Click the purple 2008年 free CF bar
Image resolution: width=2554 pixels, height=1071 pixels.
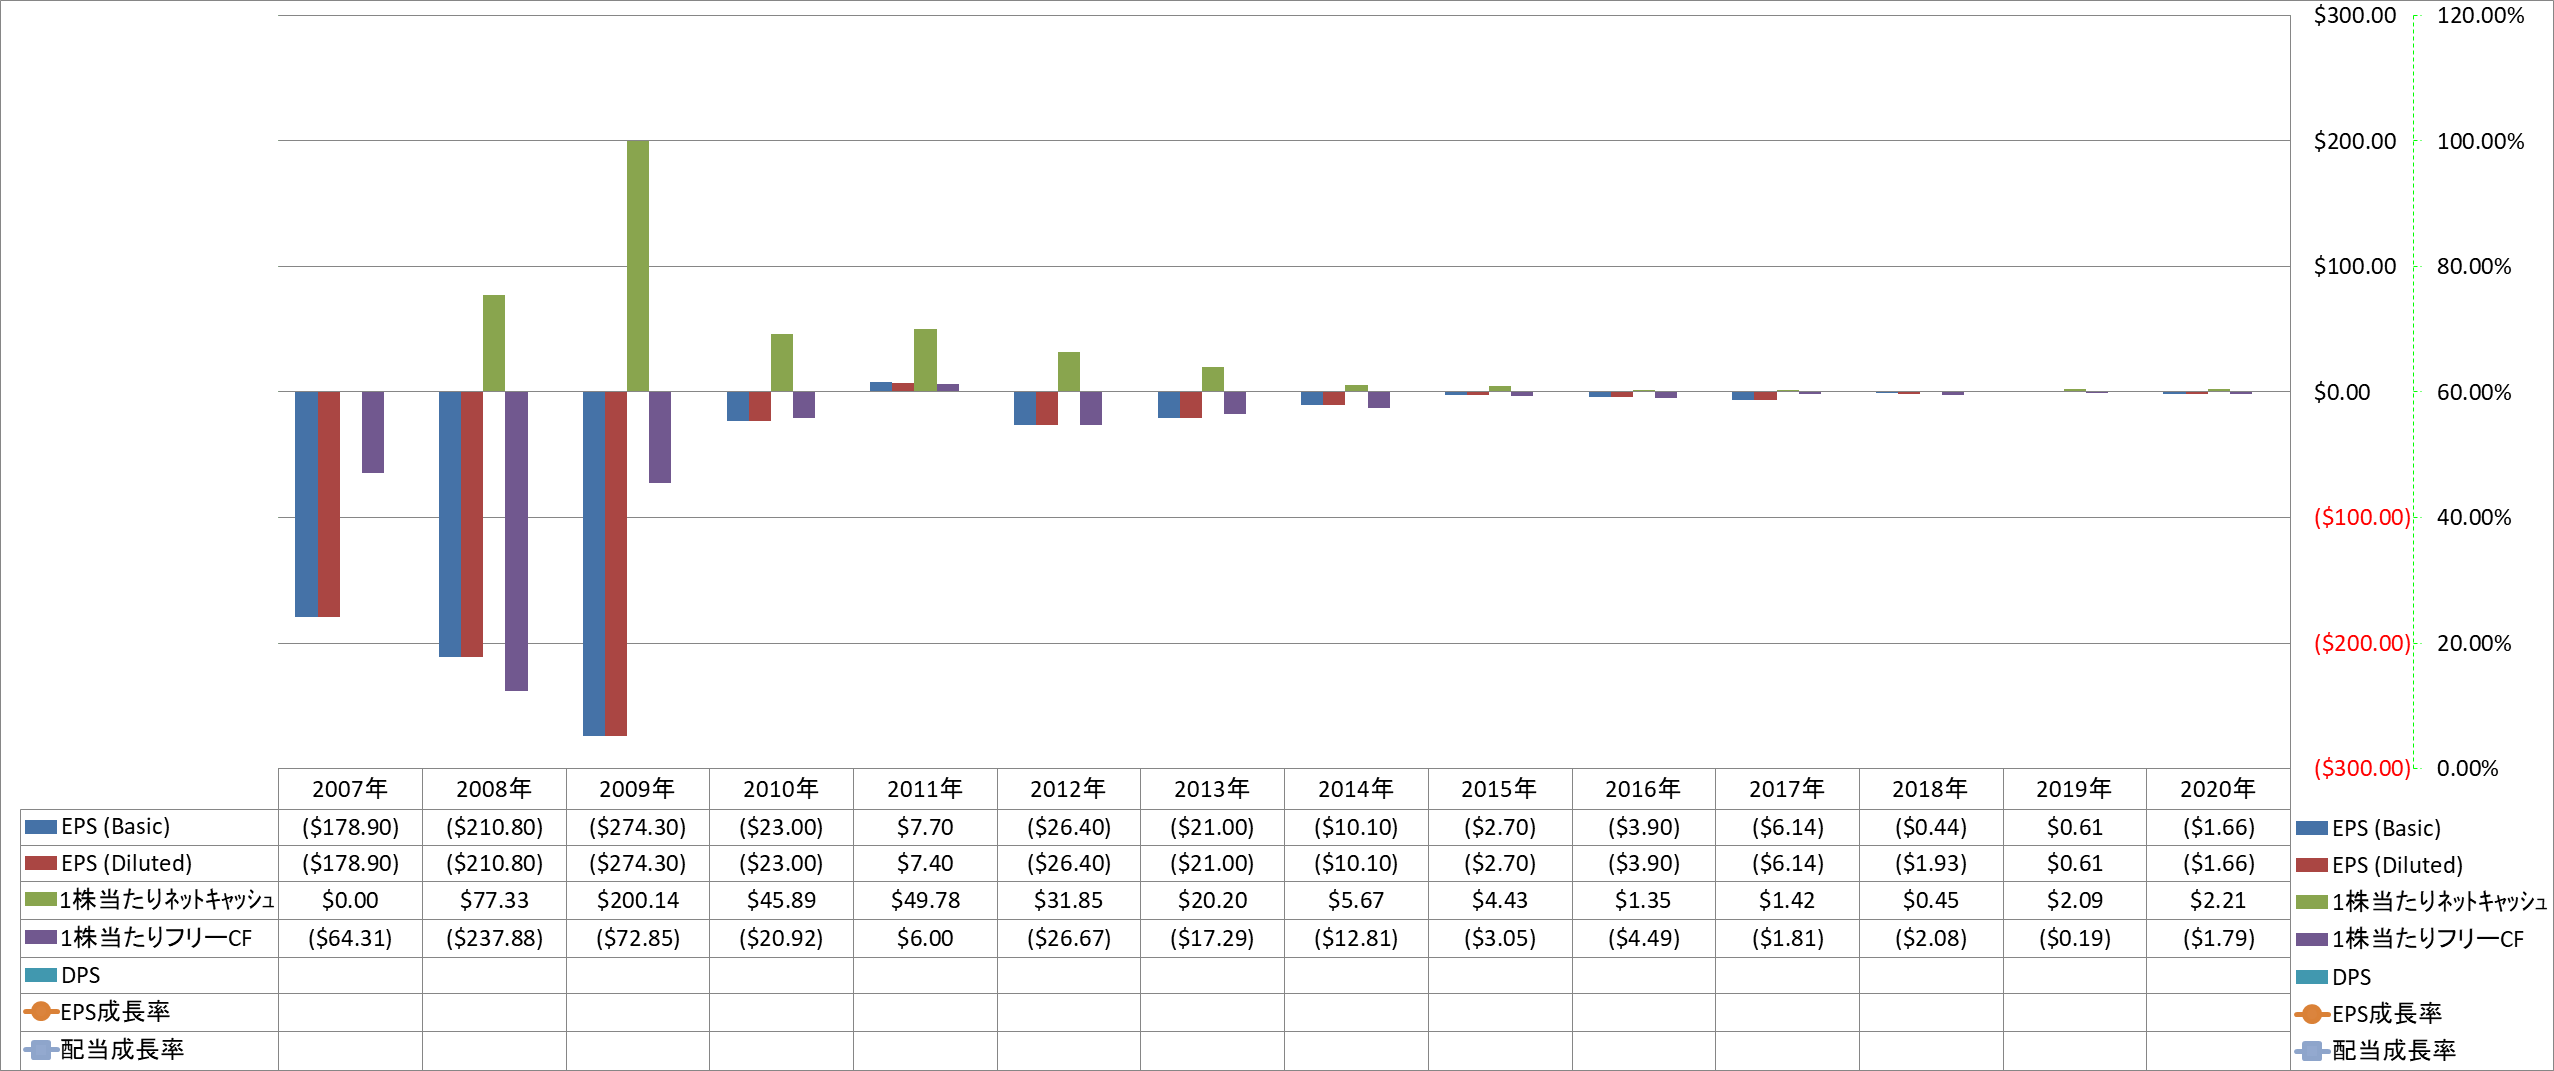pos(516,541)
